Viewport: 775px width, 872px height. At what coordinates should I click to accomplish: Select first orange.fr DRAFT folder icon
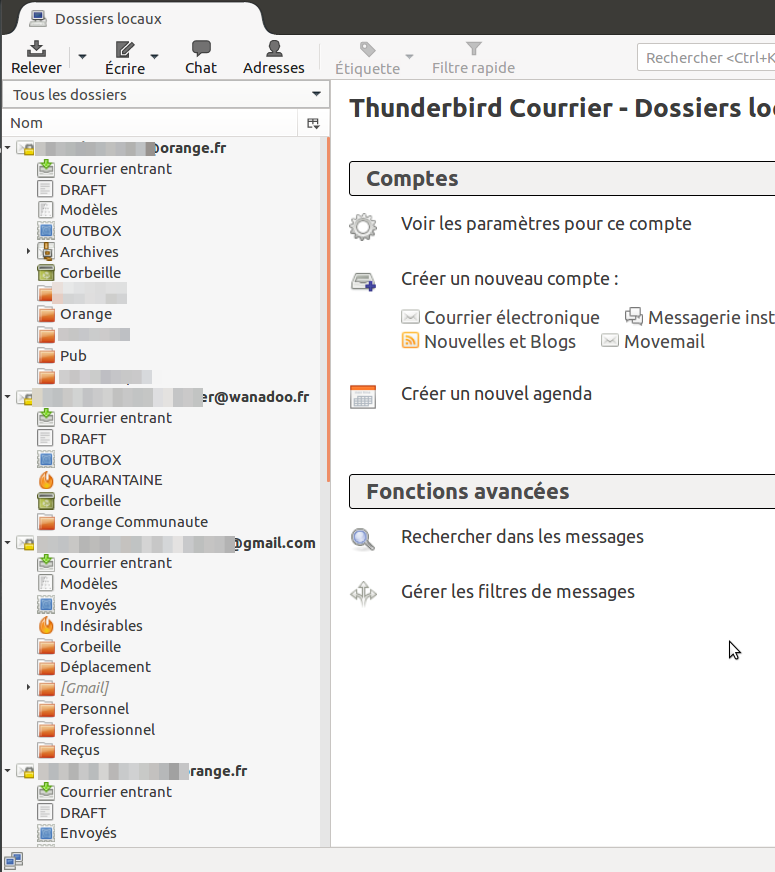pos(46,190)
